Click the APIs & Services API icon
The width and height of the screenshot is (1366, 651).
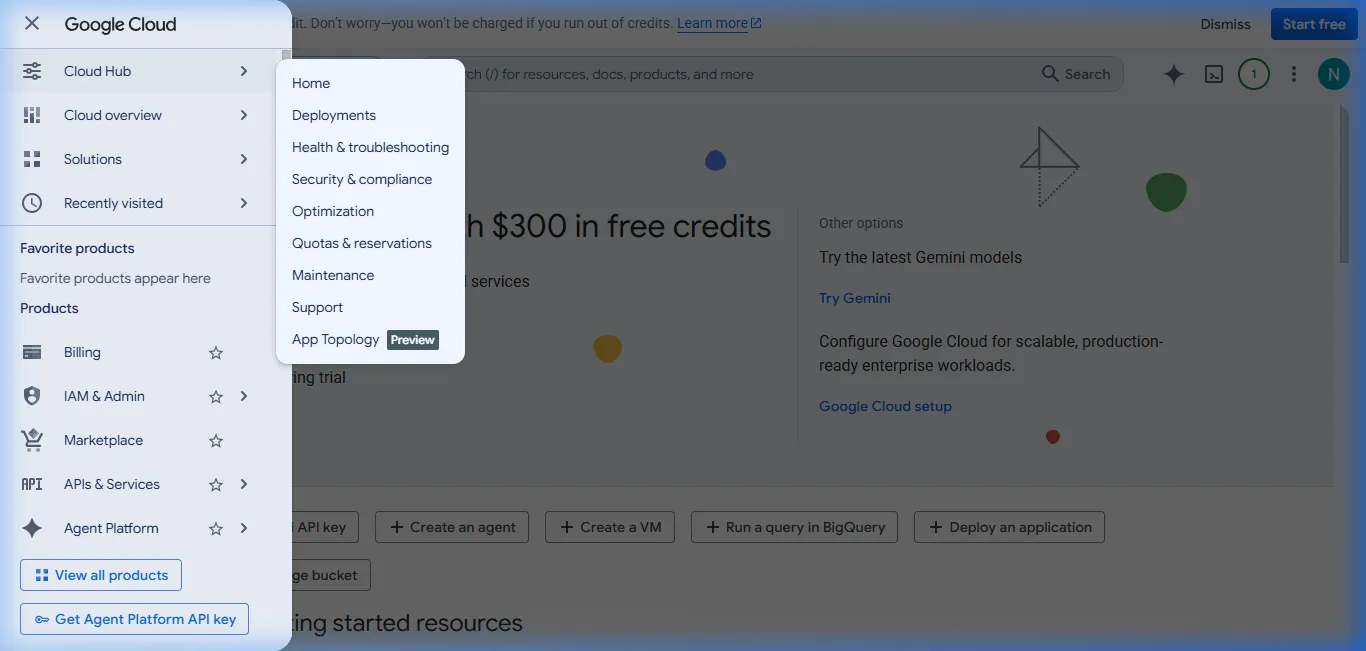click(32, 484)
